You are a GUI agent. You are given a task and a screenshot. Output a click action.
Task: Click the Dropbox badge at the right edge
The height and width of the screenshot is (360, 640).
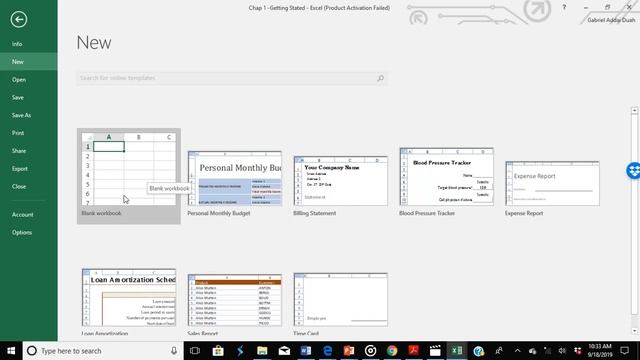coord(633,171)
